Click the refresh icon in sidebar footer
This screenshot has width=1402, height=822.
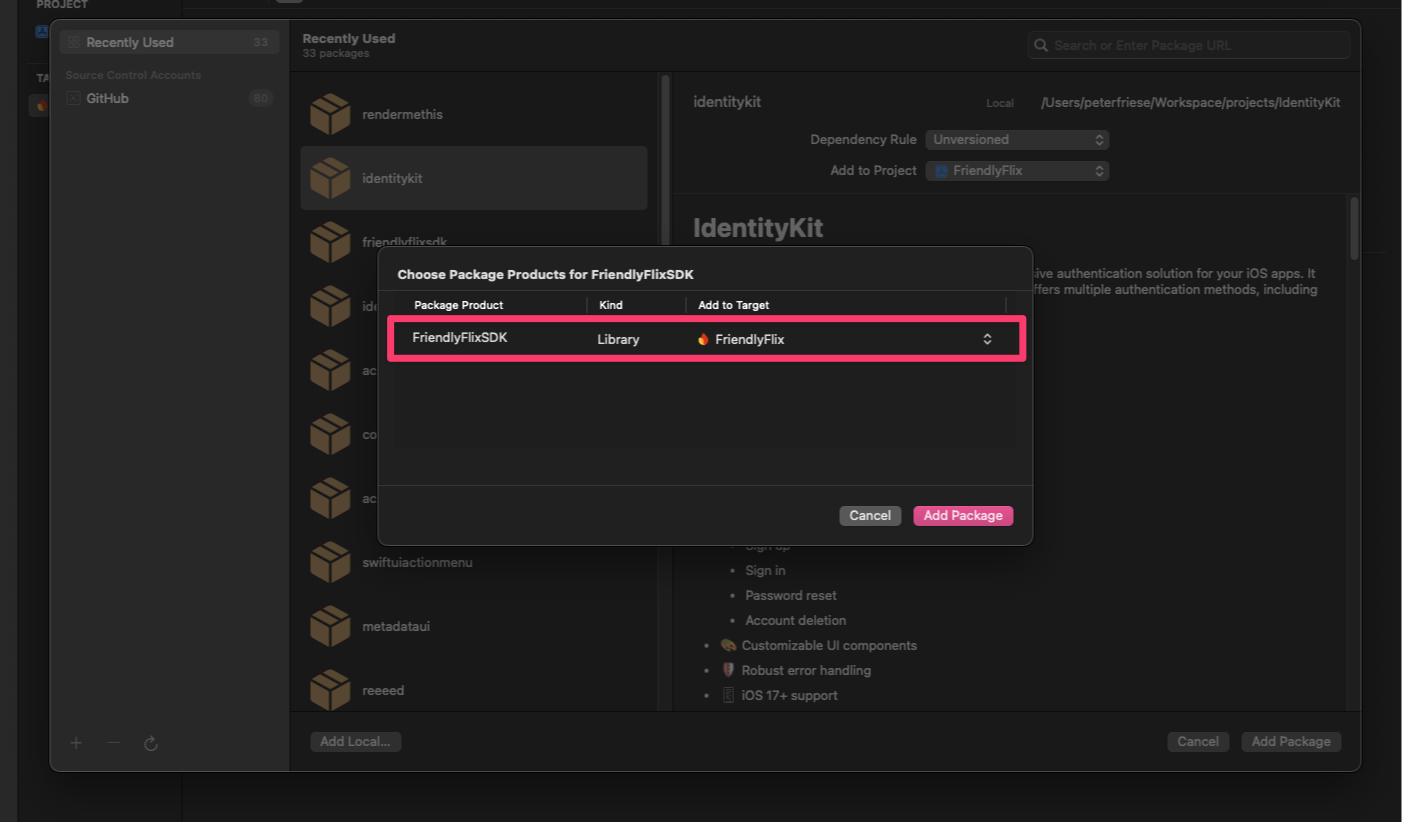click(151, 743)
